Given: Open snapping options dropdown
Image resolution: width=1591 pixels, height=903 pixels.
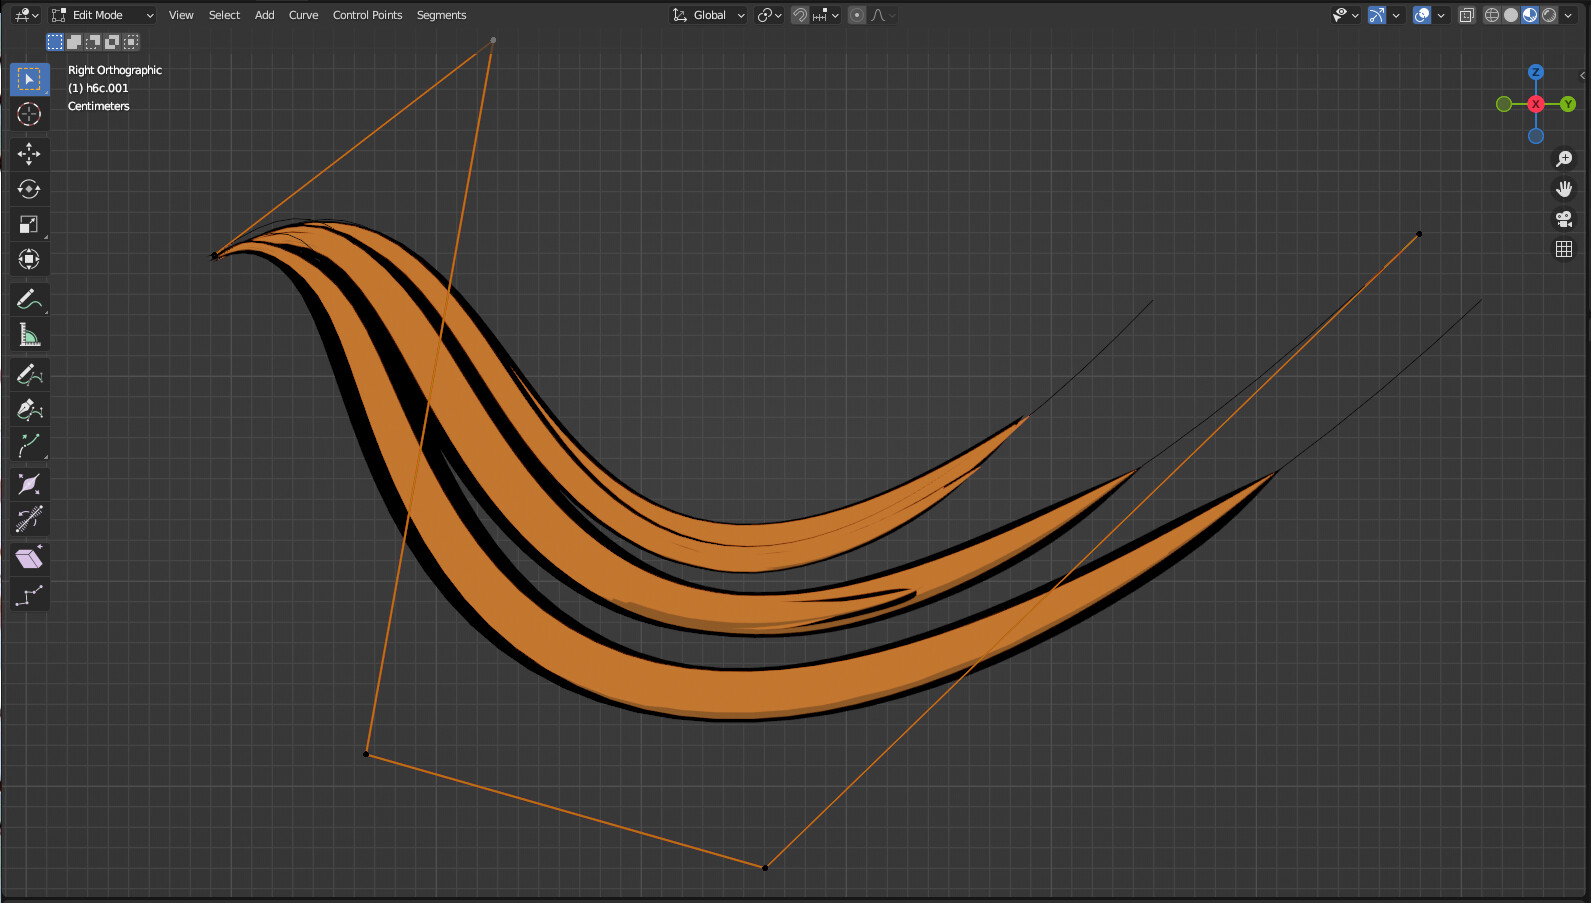Looking at the screenshot, I should click(x=827, y=15).
